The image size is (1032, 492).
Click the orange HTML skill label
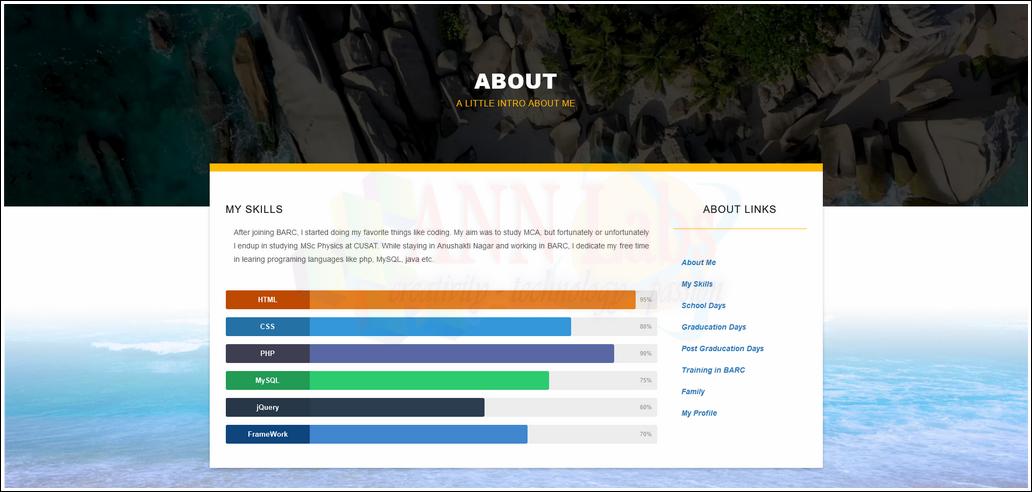point(267,300)
